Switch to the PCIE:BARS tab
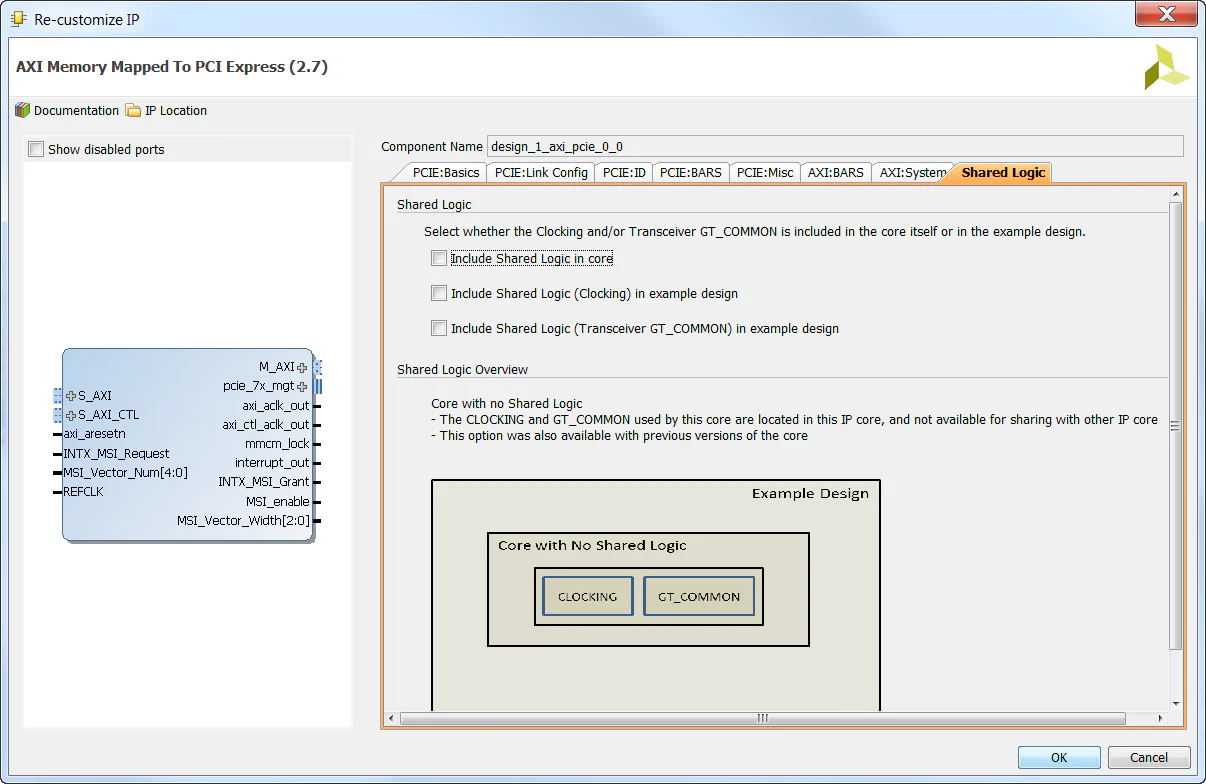Image resolution: width=1206 pixels, height=784 pixels. (689, 172)
